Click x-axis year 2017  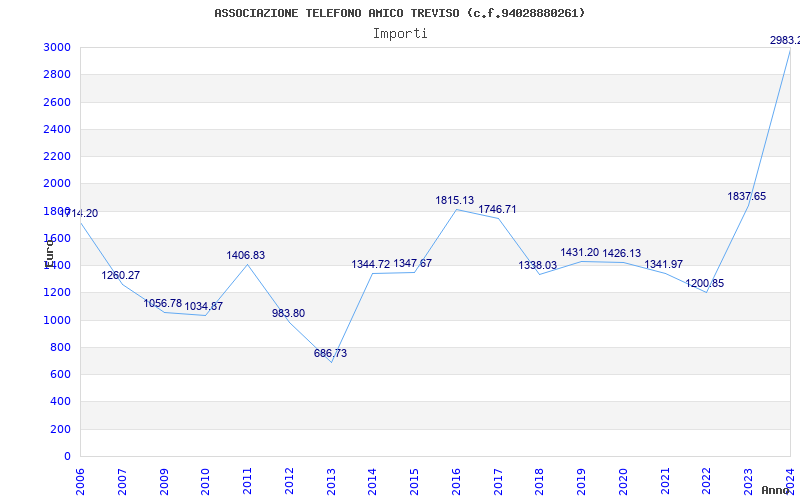(x=498, y=482)
